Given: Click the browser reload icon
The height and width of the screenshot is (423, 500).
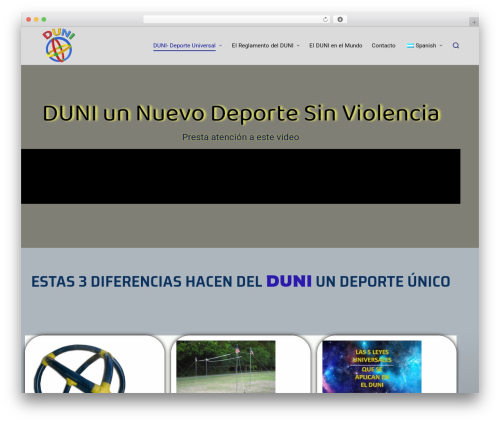Looking at the screenshot, I should coord(325,20).
